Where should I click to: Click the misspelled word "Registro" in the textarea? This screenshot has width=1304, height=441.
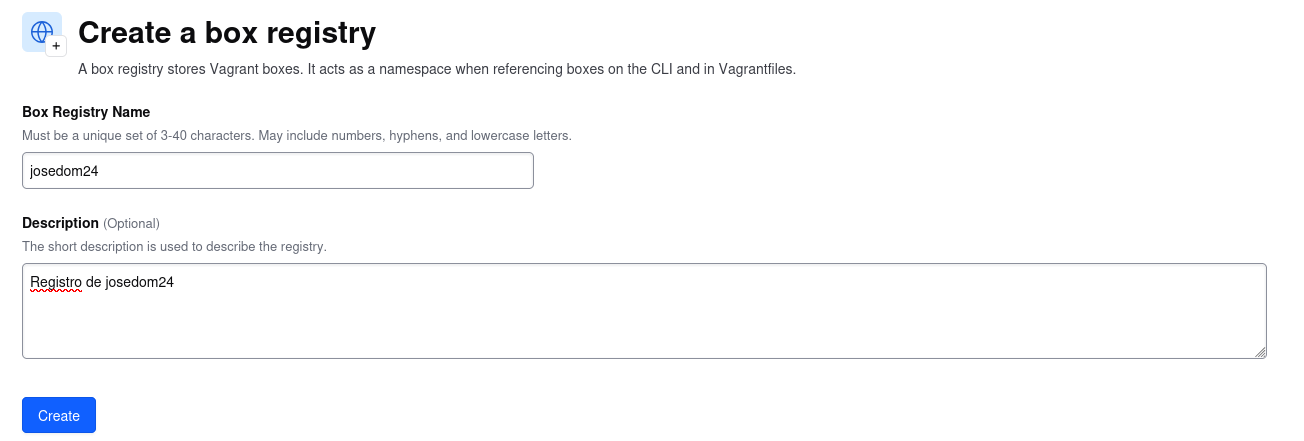point(56,283)
